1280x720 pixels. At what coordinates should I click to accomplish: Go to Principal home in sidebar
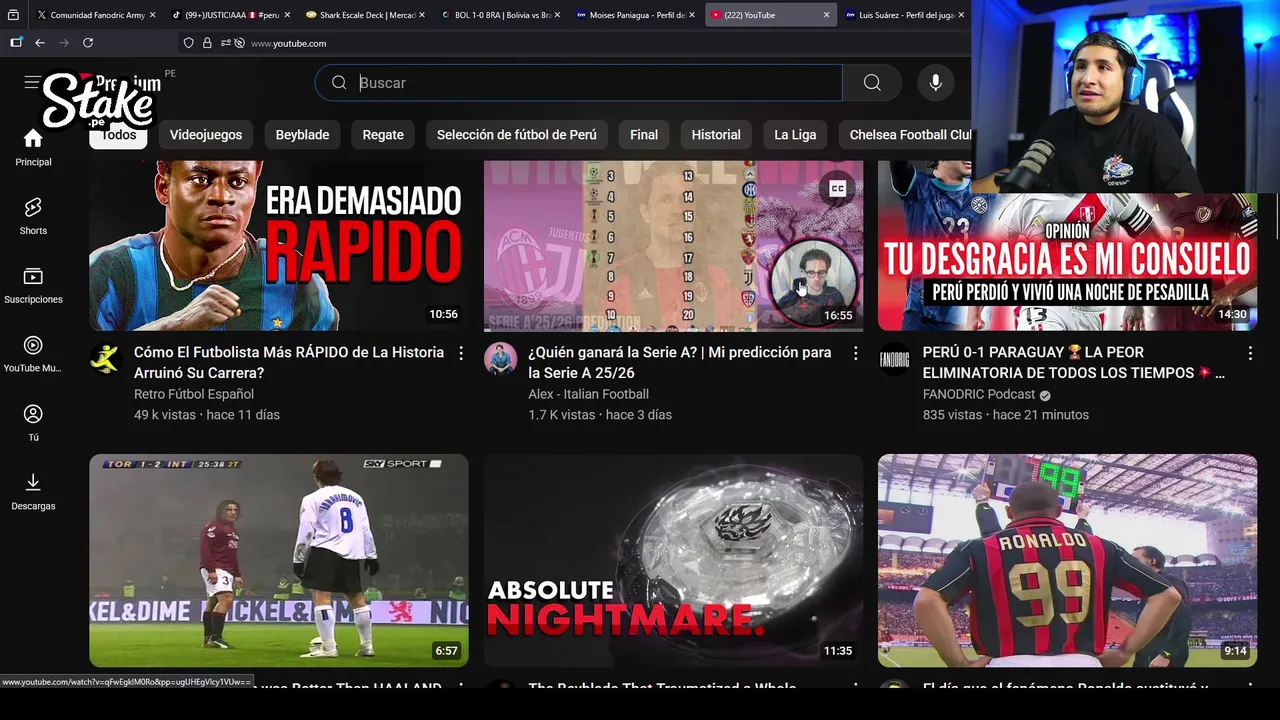click(33, 147)
